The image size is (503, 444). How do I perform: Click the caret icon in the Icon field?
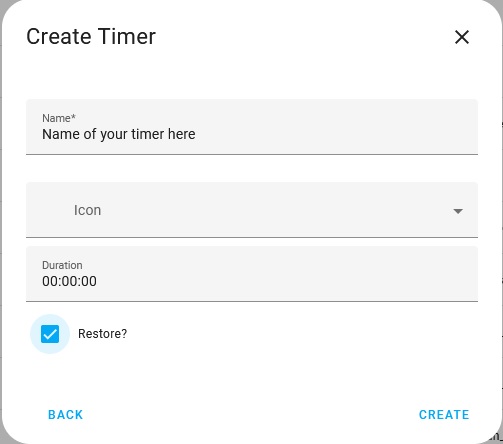(458, 211)
